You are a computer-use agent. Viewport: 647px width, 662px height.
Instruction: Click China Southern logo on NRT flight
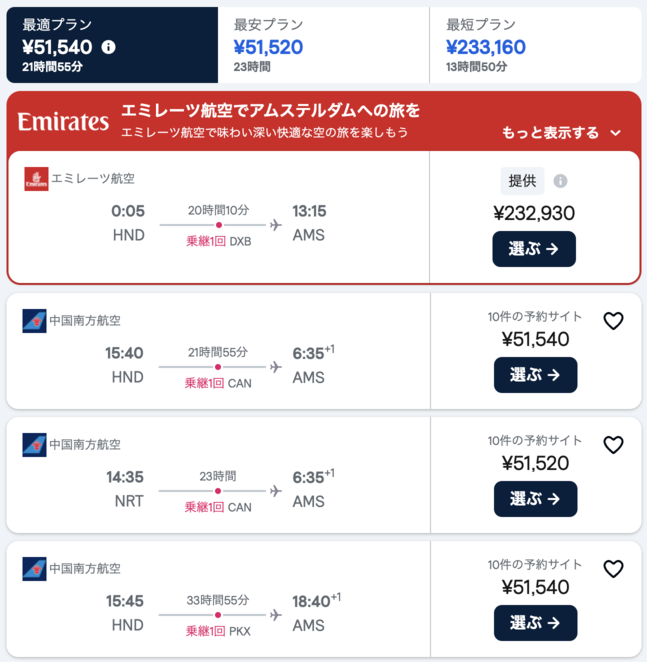pos(34,445)
